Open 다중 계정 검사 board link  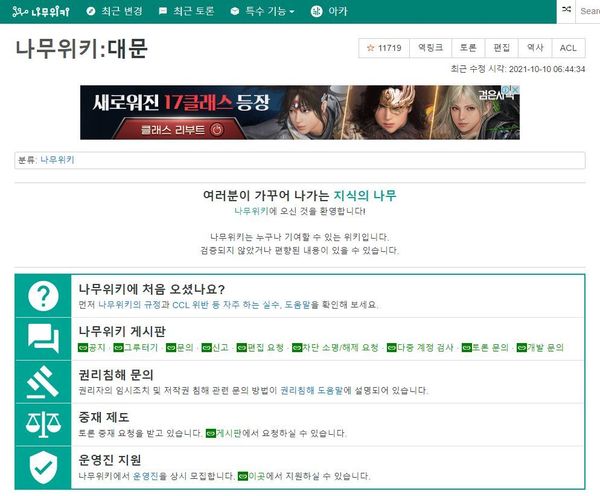(x=420, y=347)
